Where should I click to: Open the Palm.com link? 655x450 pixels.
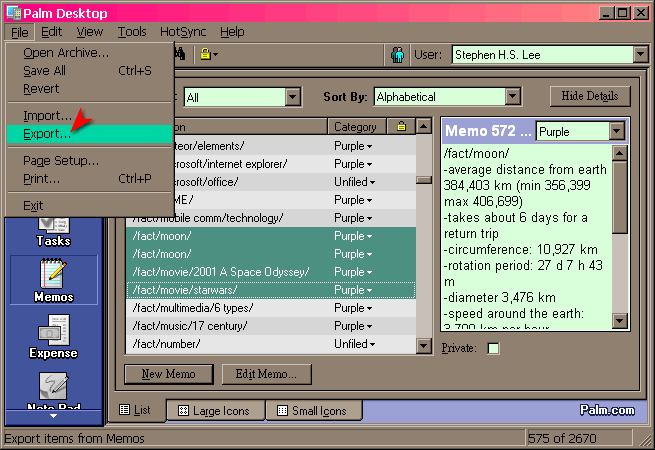[x=607, y=410]
